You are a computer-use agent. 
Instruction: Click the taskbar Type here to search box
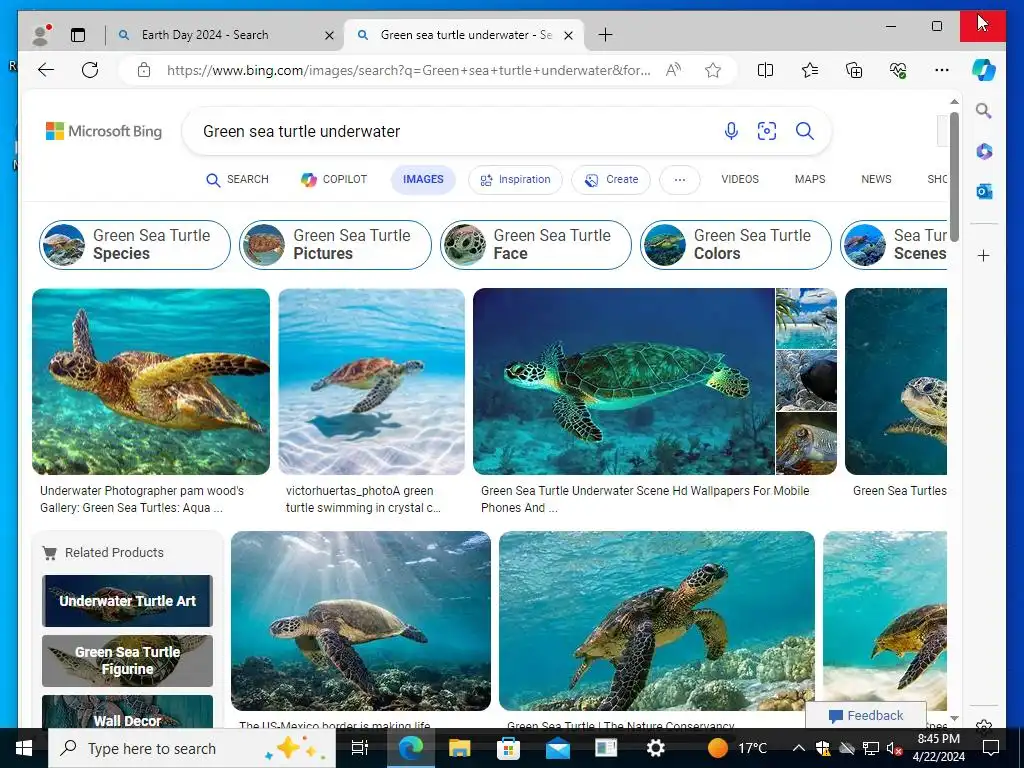pos(192,748)
